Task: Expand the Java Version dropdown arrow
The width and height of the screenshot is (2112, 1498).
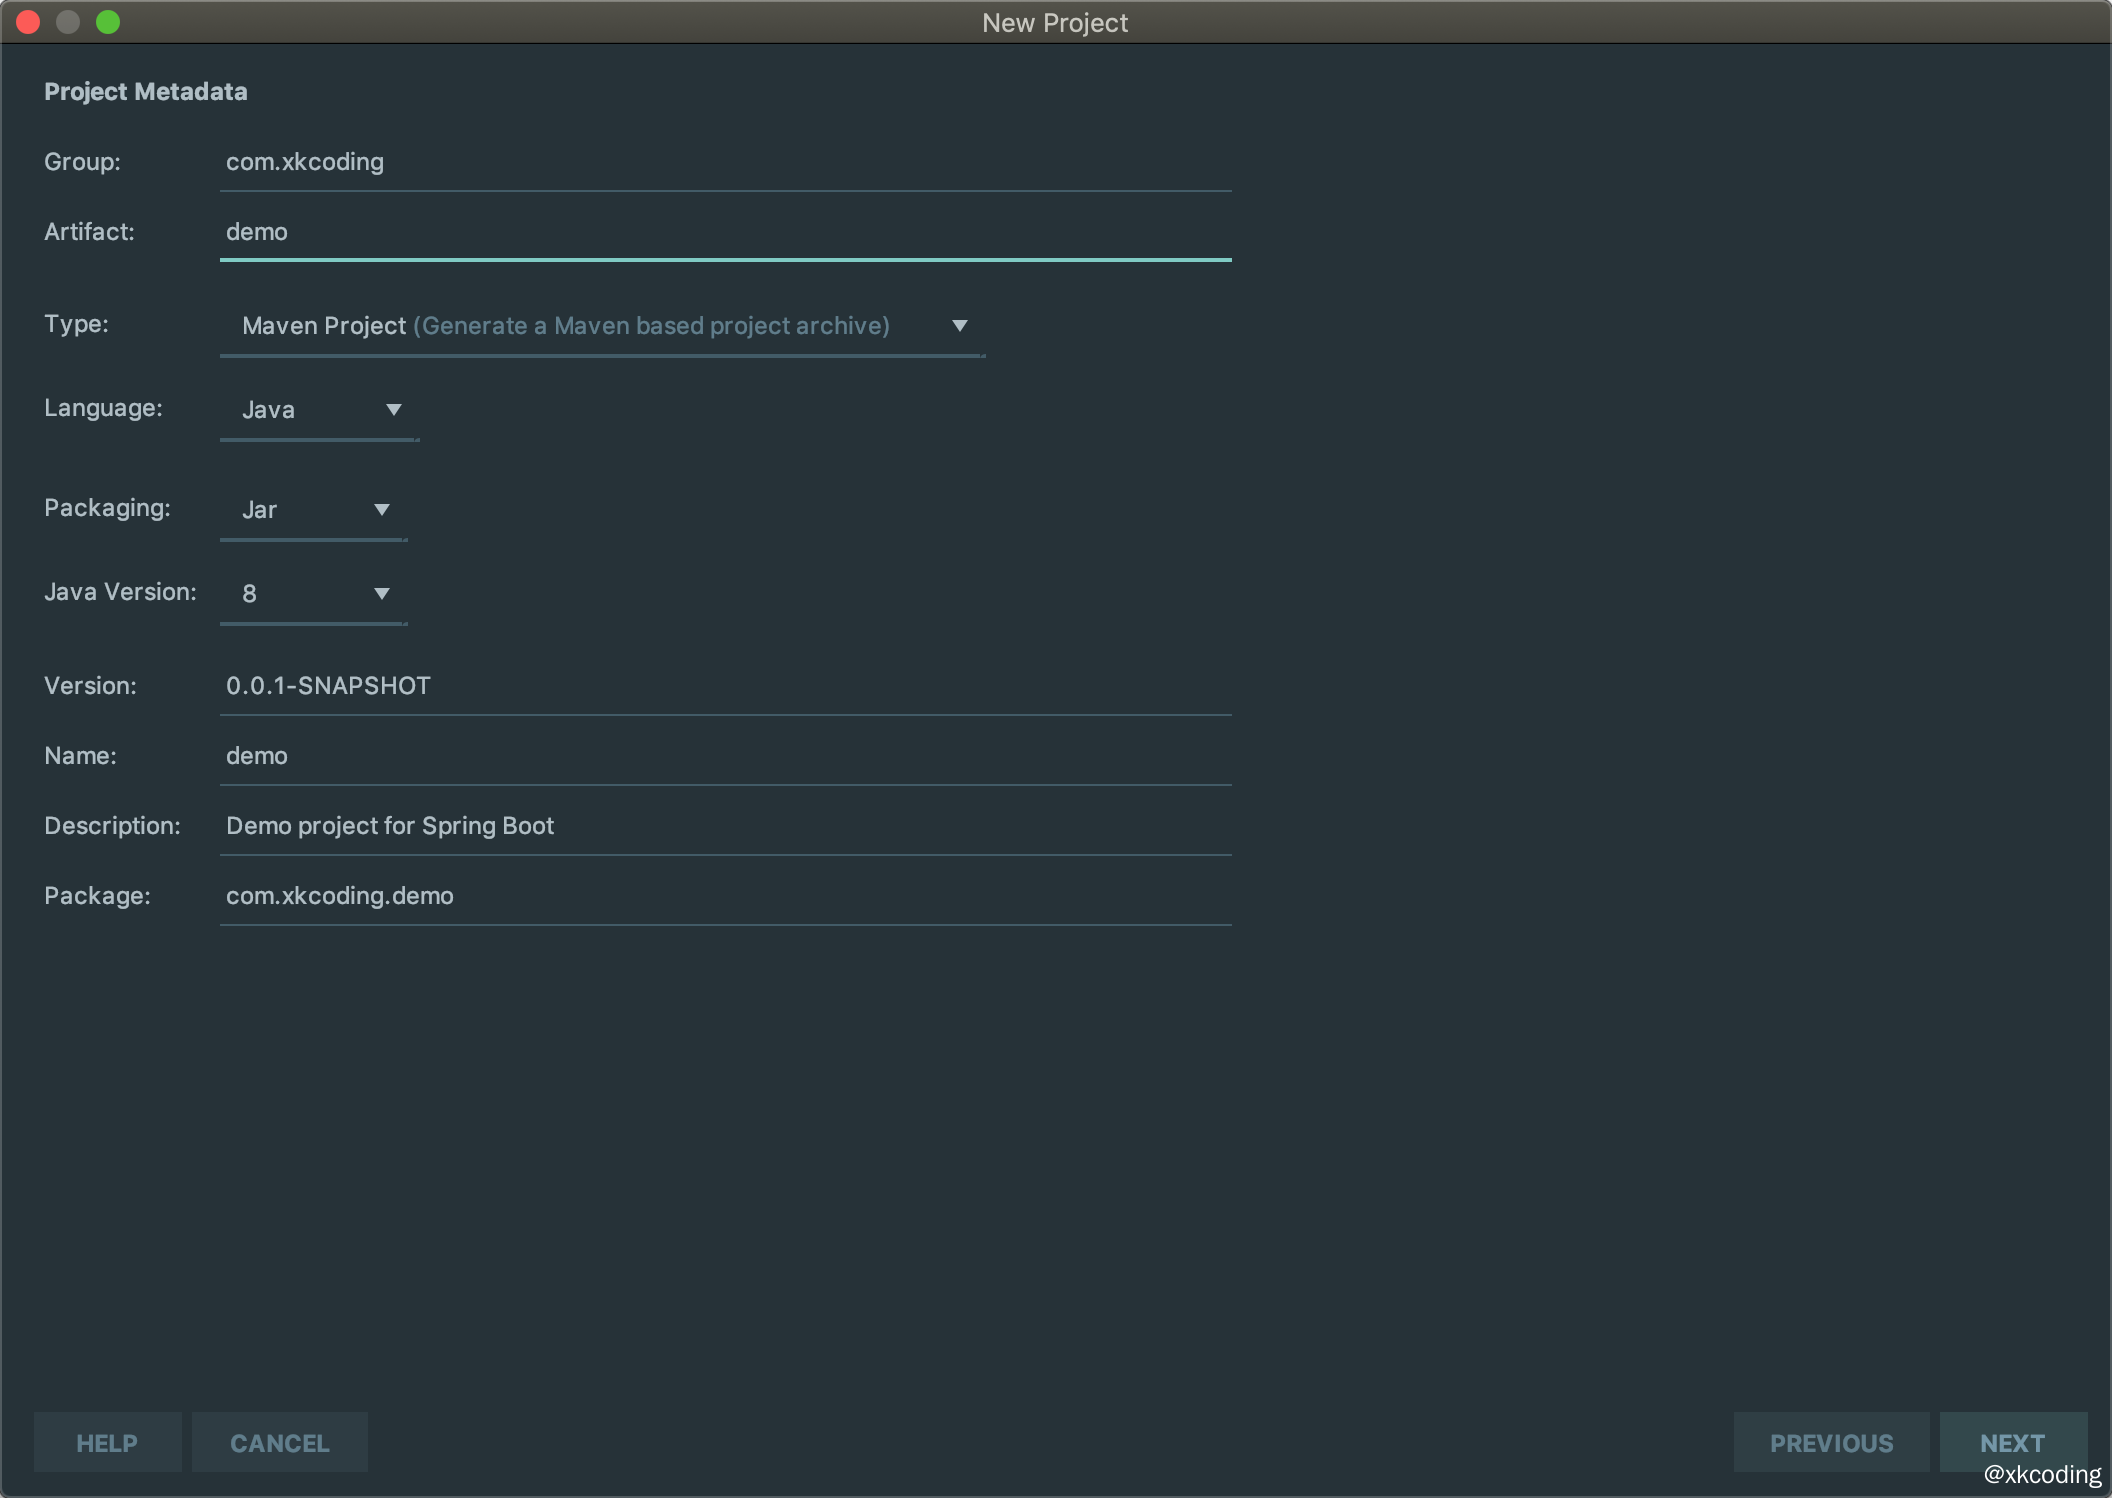Action: [x=381, y=594]
